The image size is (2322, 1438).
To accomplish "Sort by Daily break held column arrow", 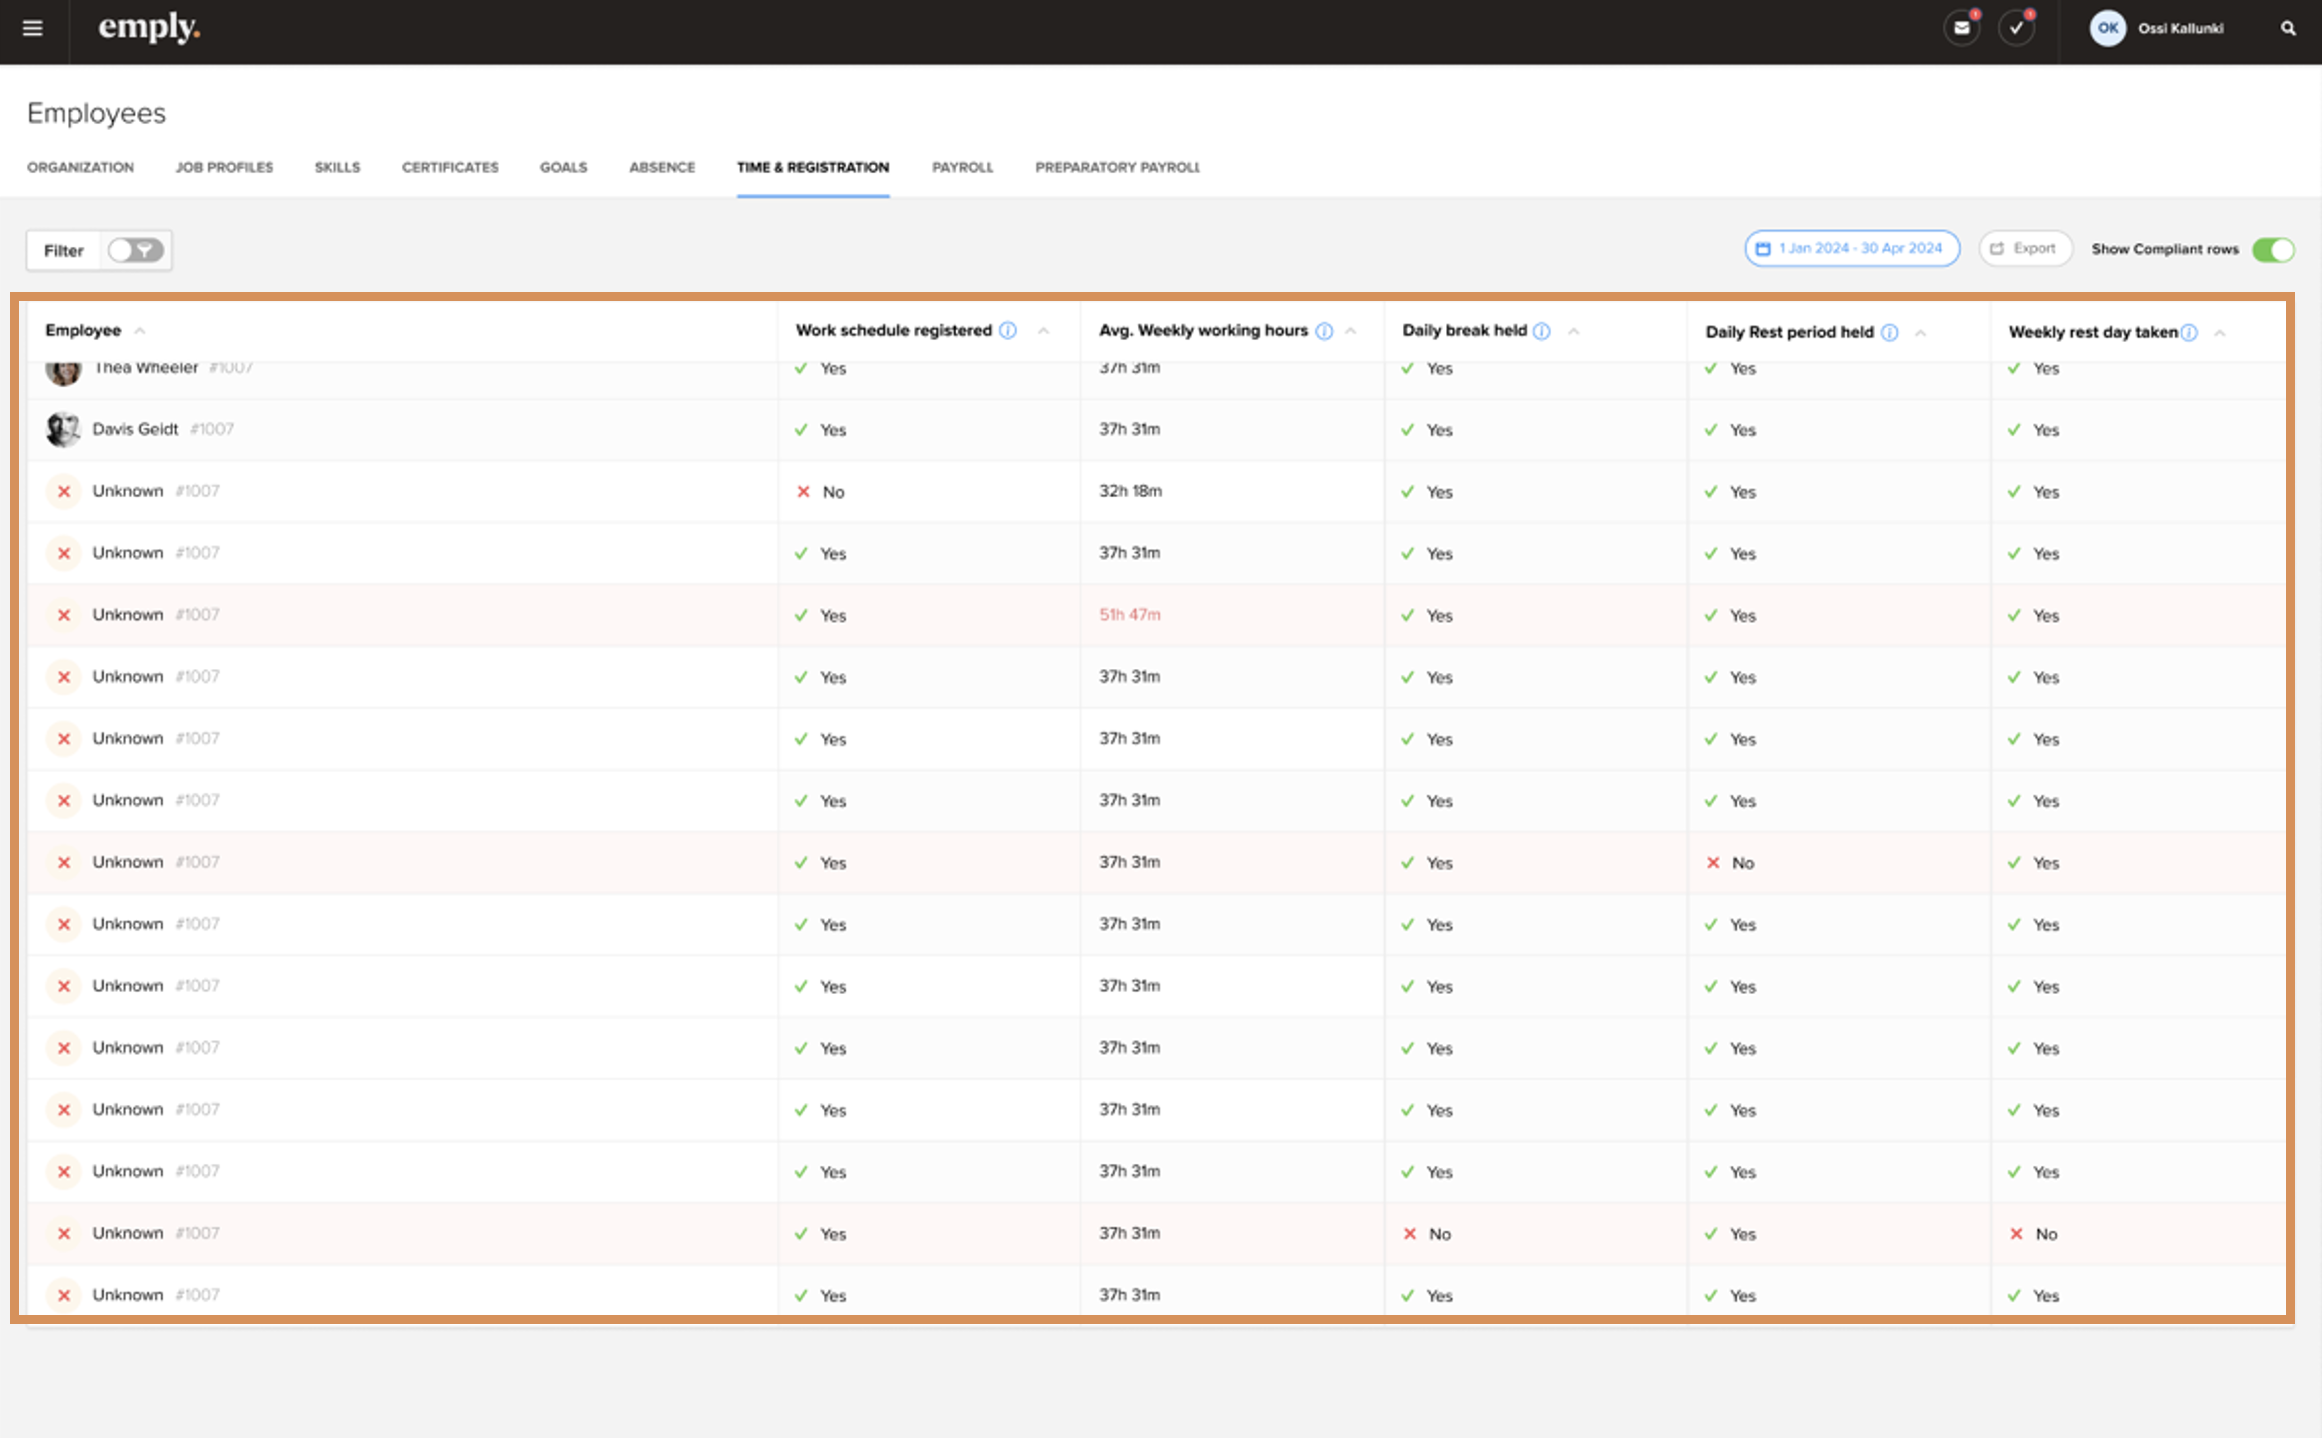I will pyautogui.click(x=1573, y=331).
